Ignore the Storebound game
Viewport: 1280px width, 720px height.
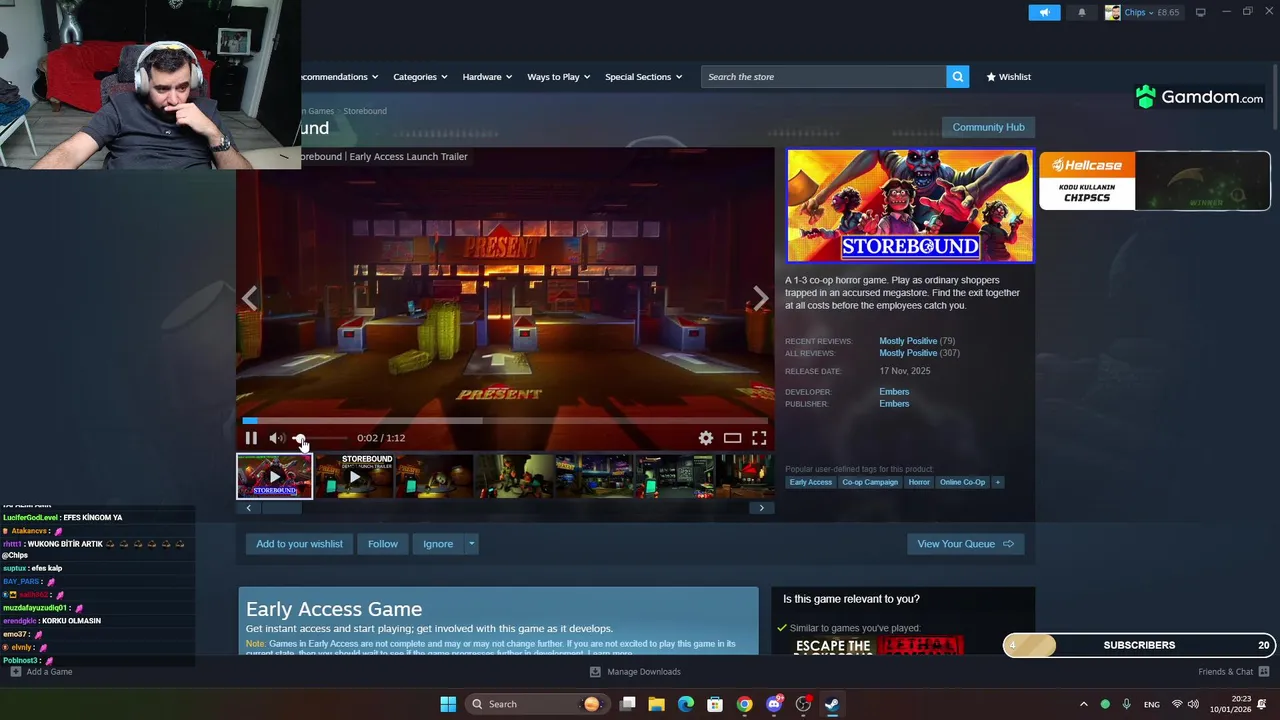(438, 544)
